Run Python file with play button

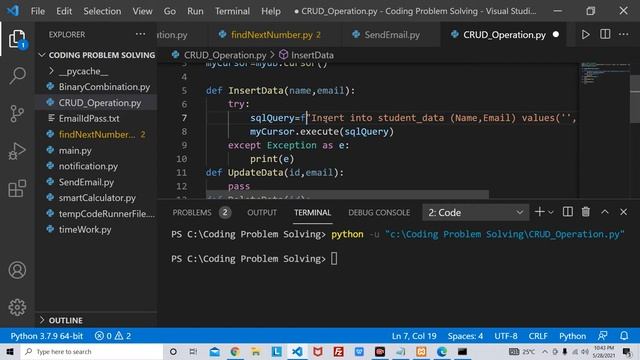(585, 35)
